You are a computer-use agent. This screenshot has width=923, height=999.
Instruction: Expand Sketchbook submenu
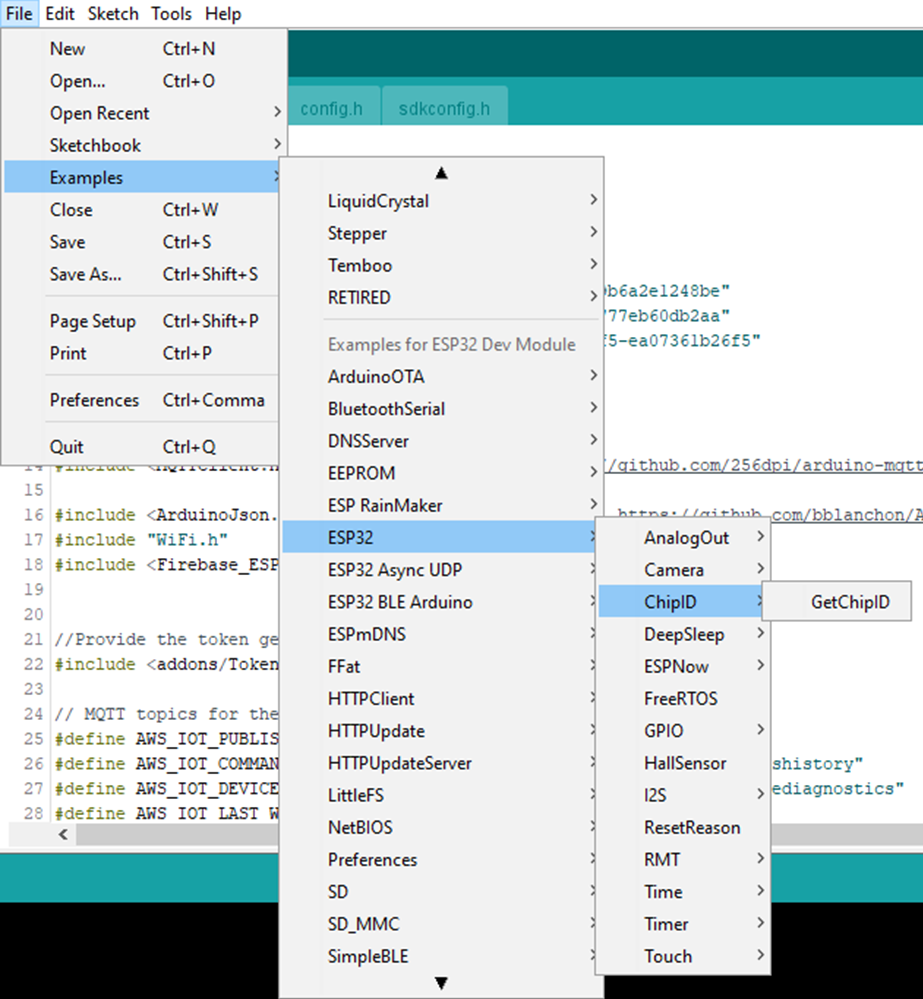pos(143,145)
